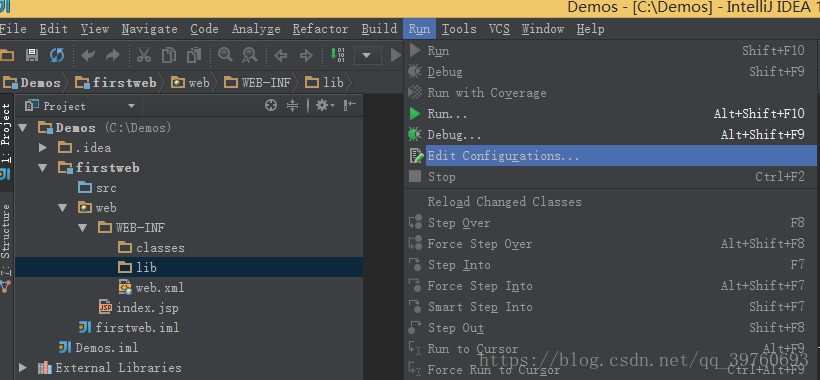Click the WEB-INF breadcrumb in navigation bar
This screenshot has height=380, width=820.
point(257,83)
